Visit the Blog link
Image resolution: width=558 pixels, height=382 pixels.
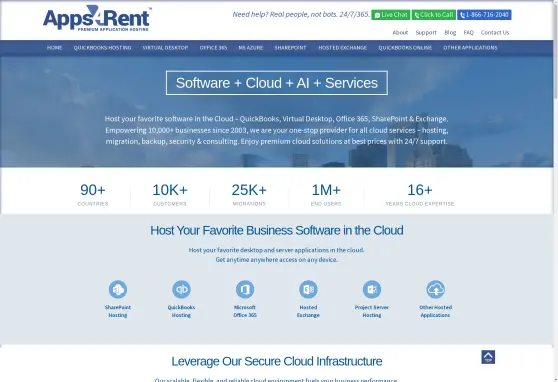pos(450,32)
